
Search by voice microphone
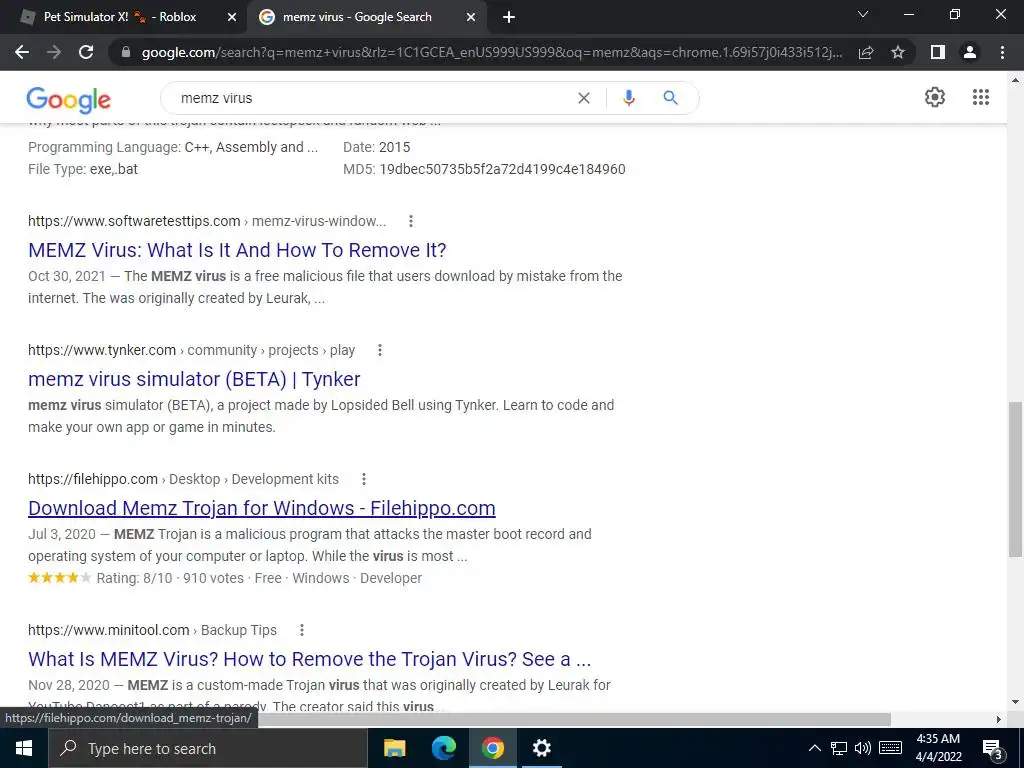(628, 98)
